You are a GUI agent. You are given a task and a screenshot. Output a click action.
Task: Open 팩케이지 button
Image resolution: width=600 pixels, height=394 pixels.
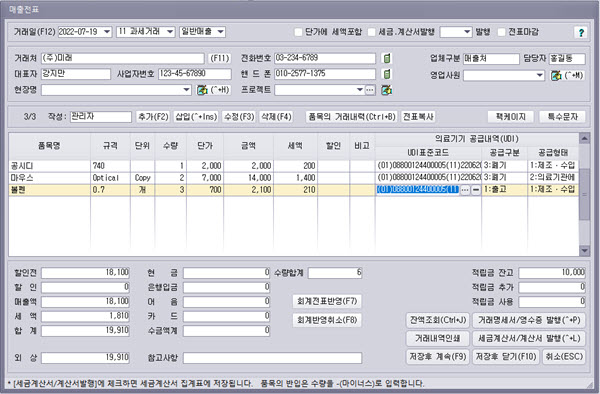pyautogui.click(x=510, y=117)
